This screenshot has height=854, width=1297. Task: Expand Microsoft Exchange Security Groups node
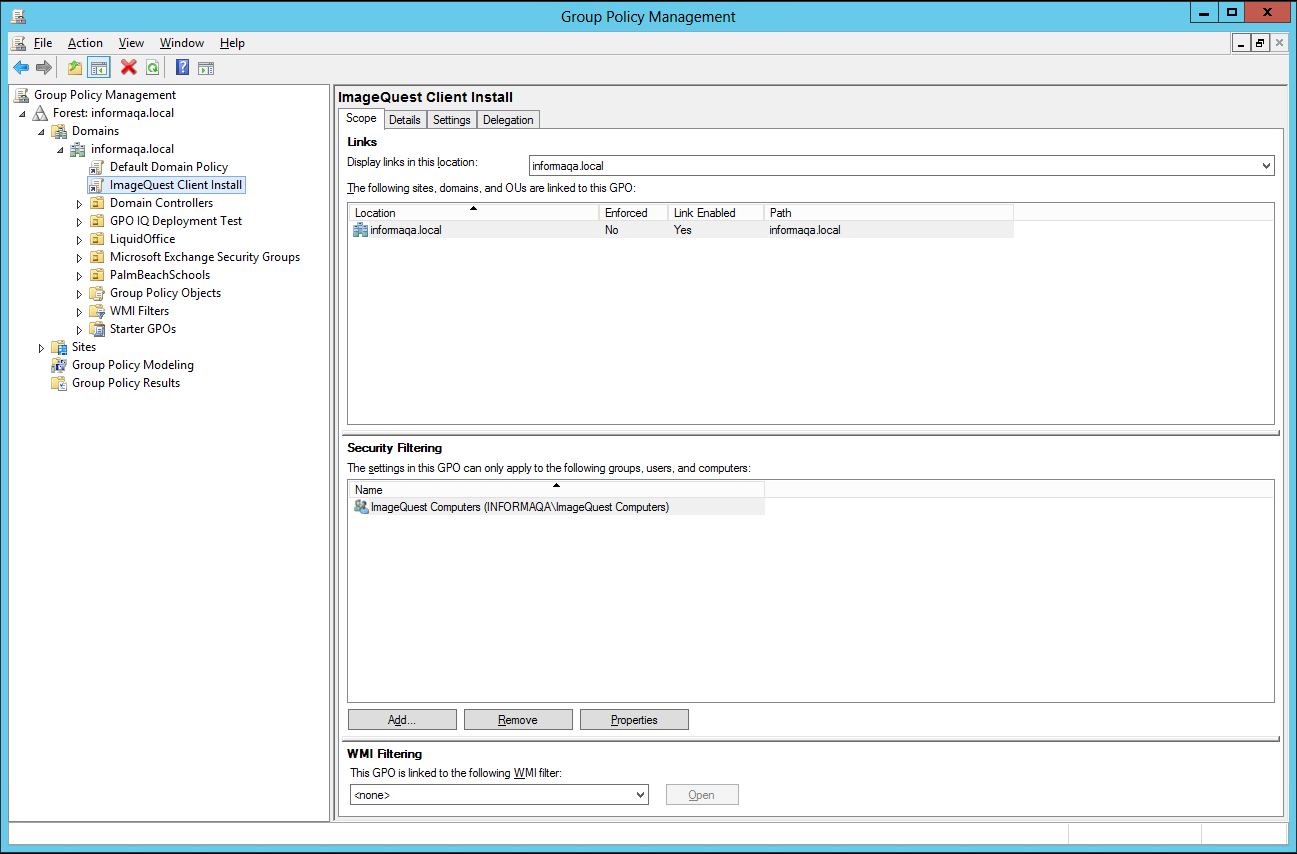coord(80,258)
